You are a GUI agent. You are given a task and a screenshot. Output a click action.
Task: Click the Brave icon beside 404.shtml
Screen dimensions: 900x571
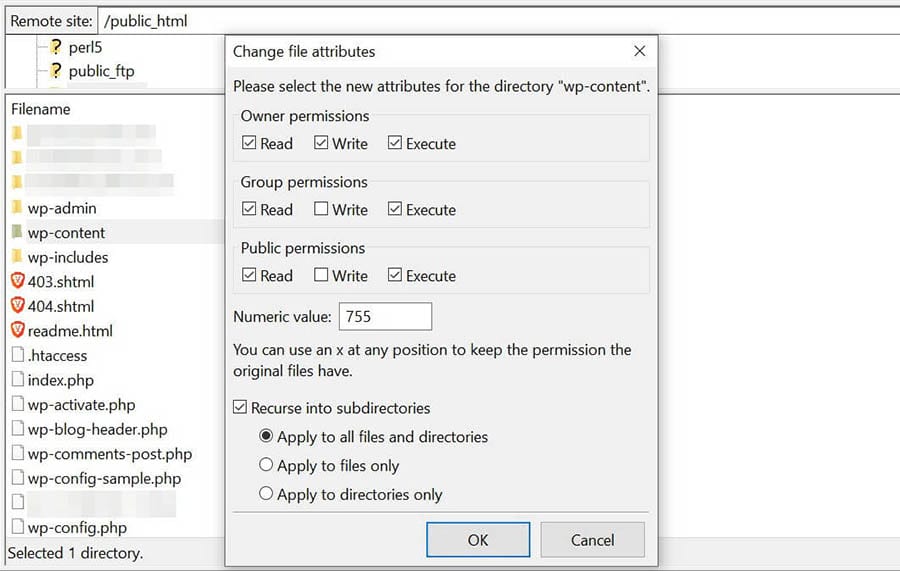[x=17, y=306]
